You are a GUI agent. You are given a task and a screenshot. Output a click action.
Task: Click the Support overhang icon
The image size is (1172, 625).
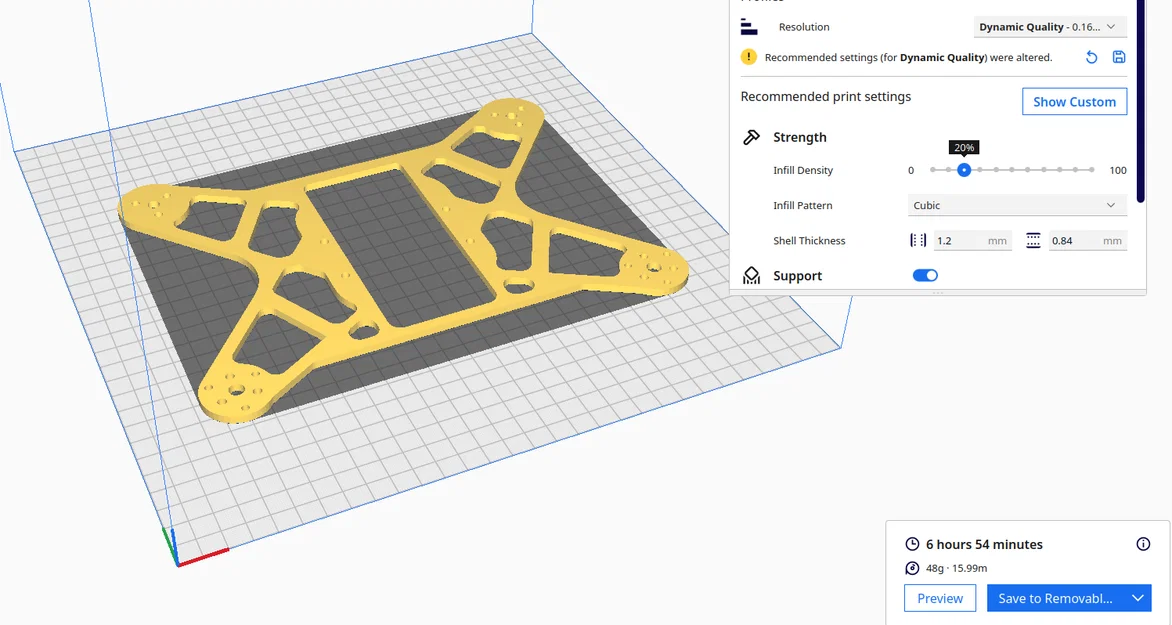click(751, 275)
